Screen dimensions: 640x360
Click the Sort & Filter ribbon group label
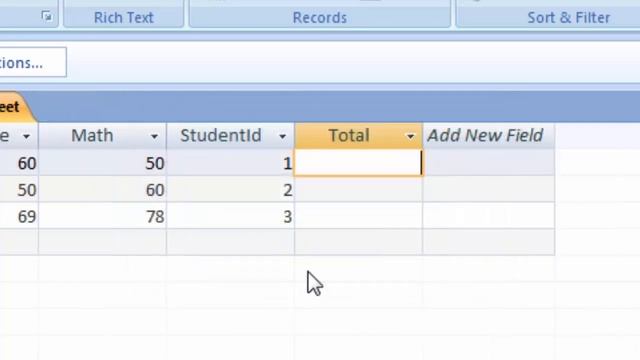569,18
